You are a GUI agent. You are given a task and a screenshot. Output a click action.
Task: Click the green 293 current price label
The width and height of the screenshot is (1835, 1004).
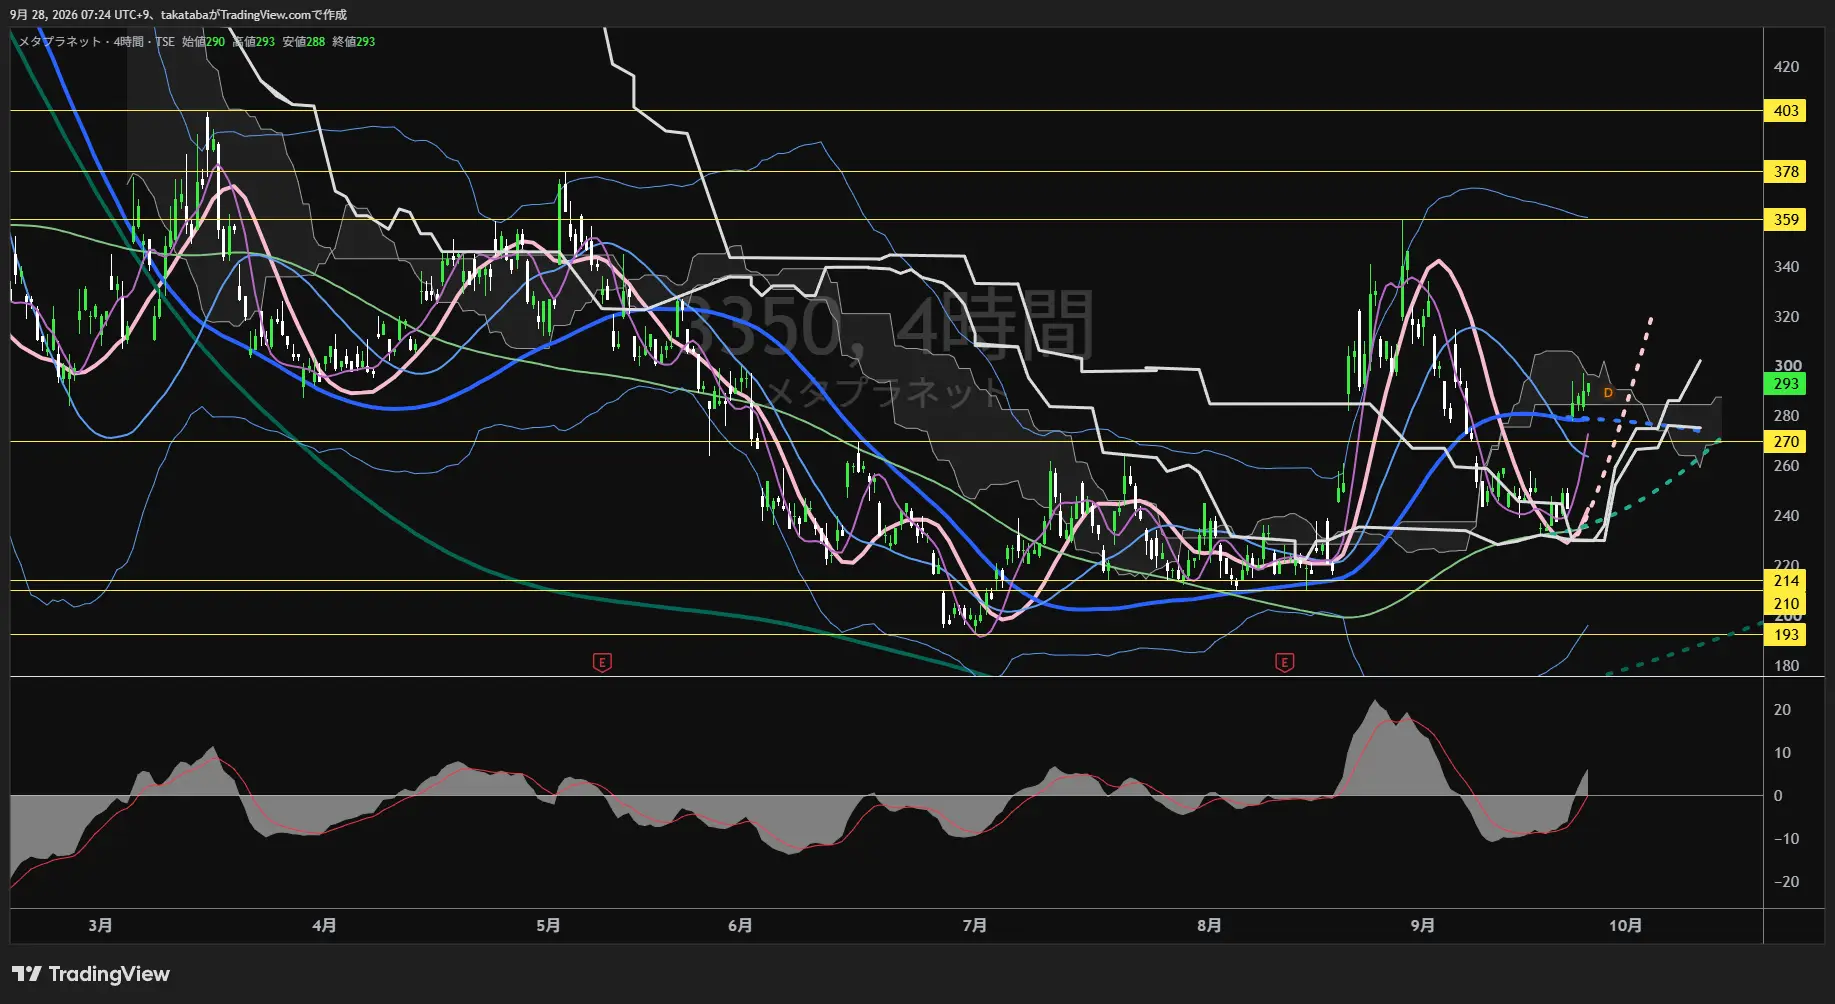tap(1786, 384)
